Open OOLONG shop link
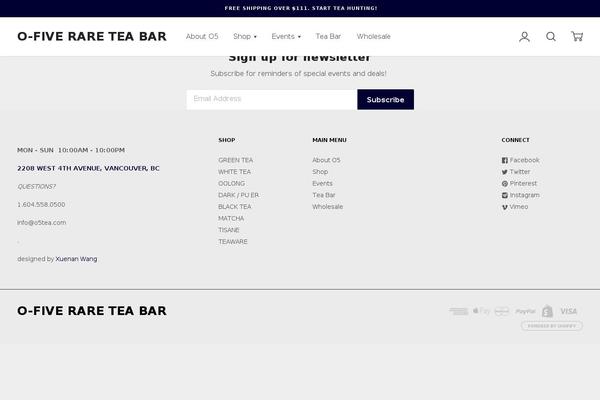This screenshot has width=600, height=400. click(232, 183)
